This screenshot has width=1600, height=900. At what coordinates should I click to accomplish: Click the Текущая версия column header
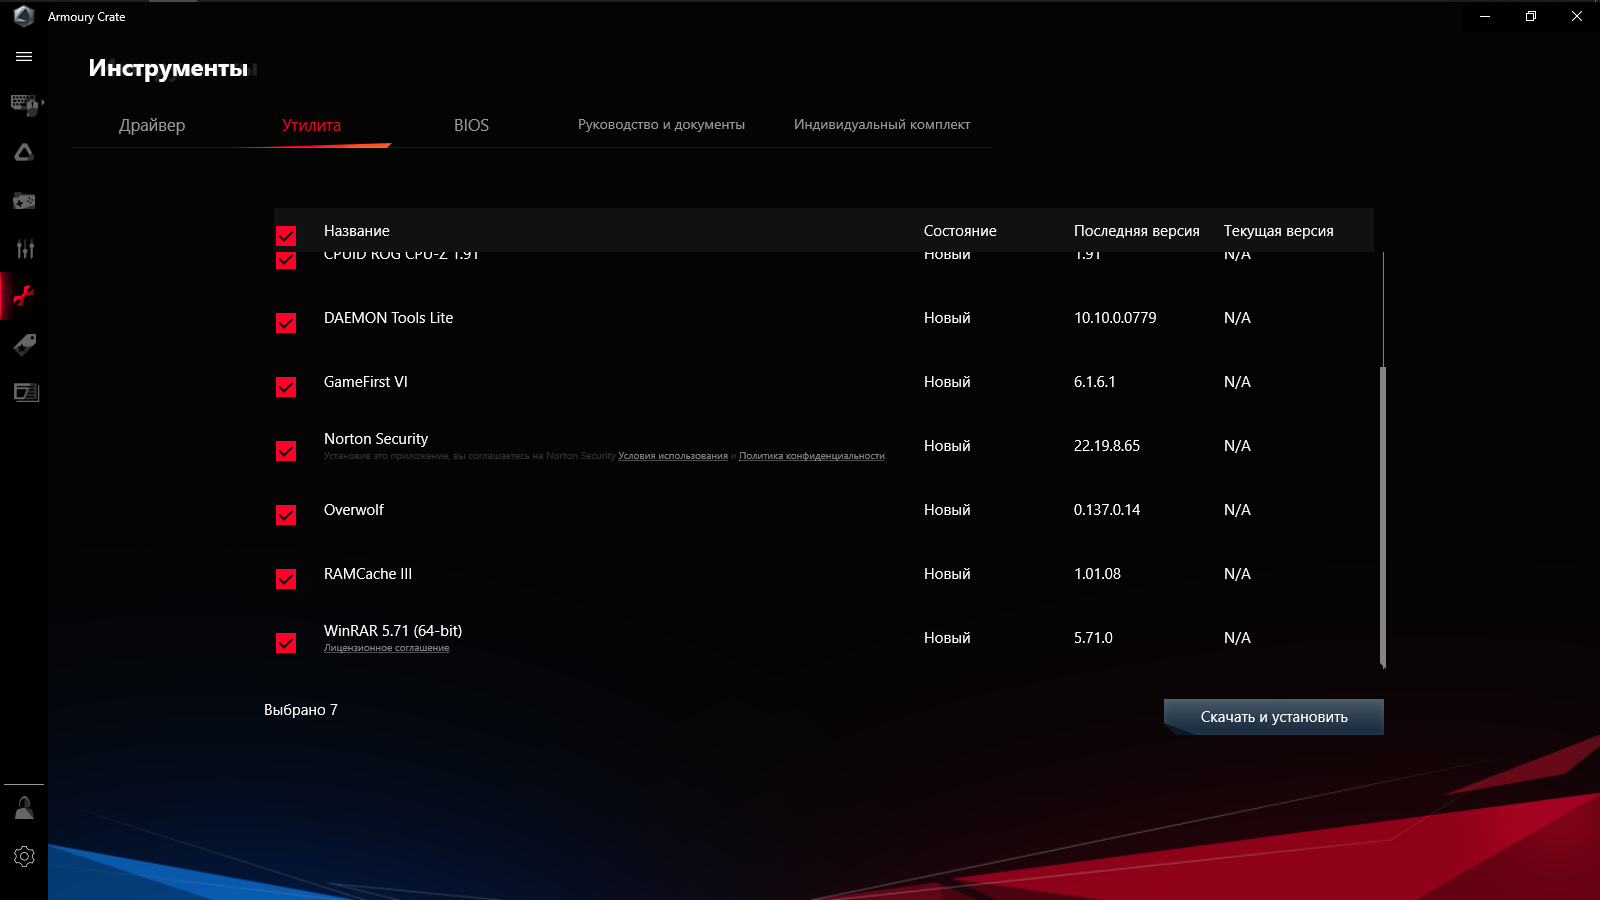pyautogui.click(x=1279, y=231)
